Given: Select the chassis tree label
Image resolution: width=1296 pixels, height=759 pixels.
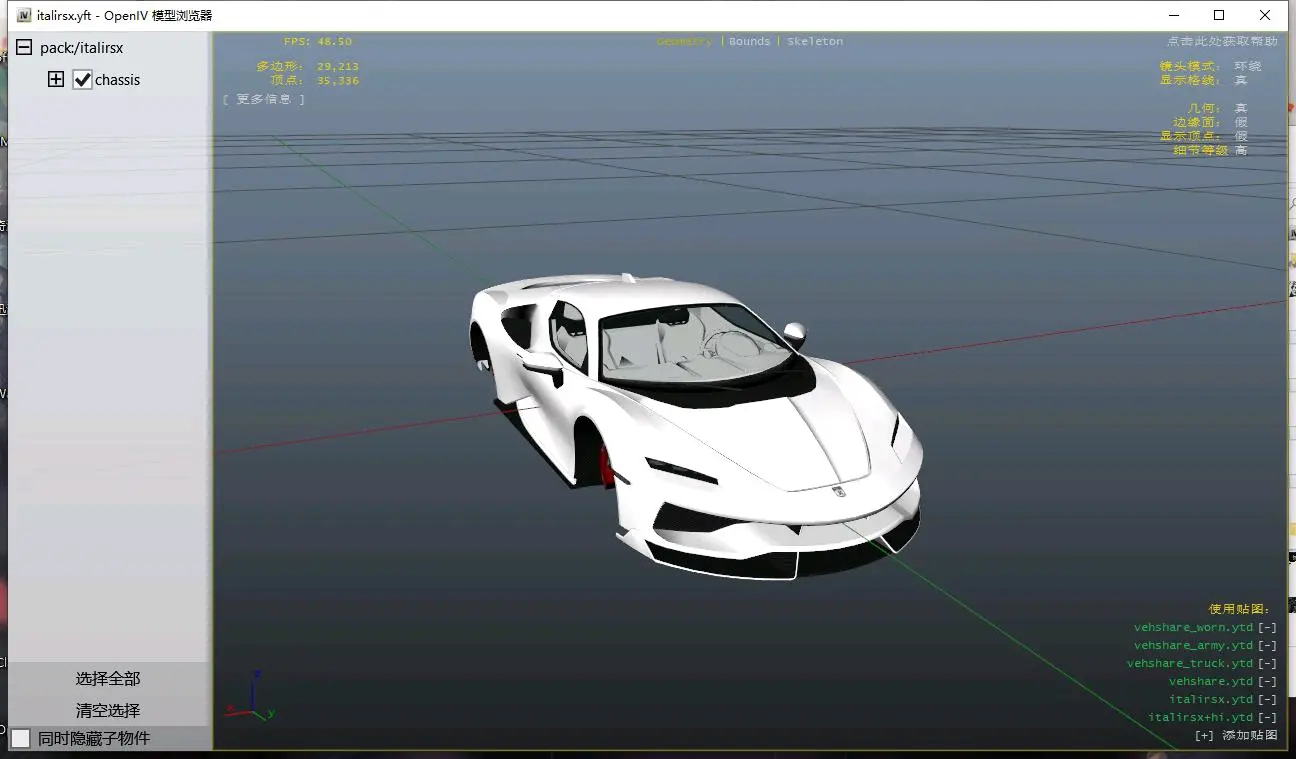Looking at the screenshot, I should click(118, 80).
